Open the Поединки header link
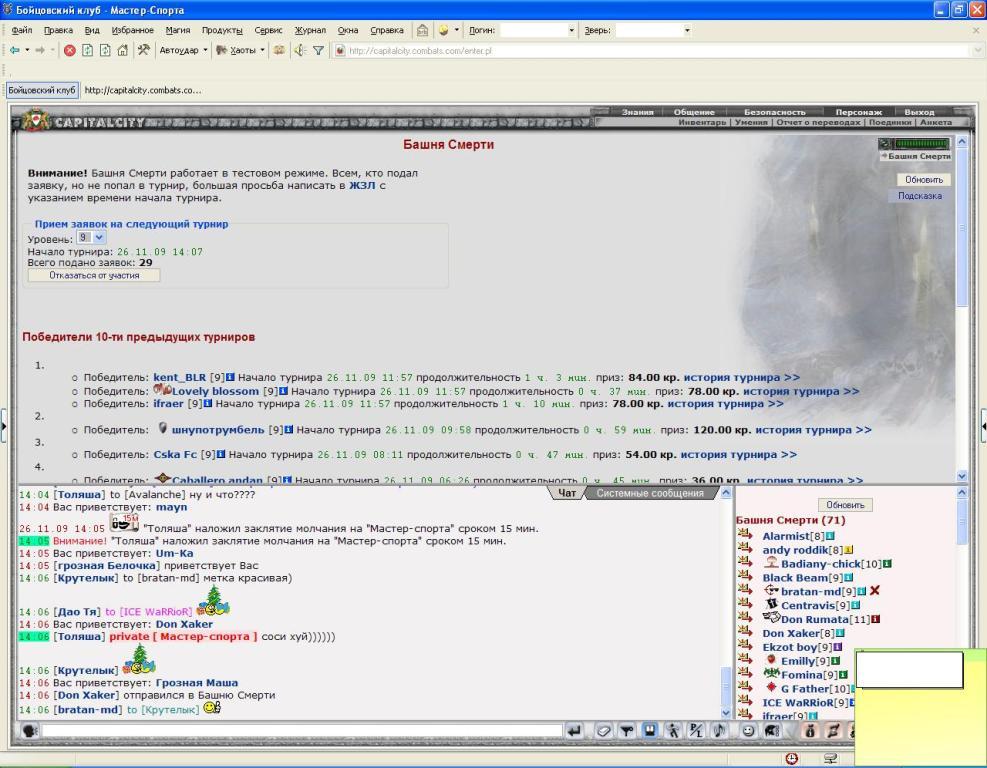Screen dimensions: 987x768 [889, 122]
